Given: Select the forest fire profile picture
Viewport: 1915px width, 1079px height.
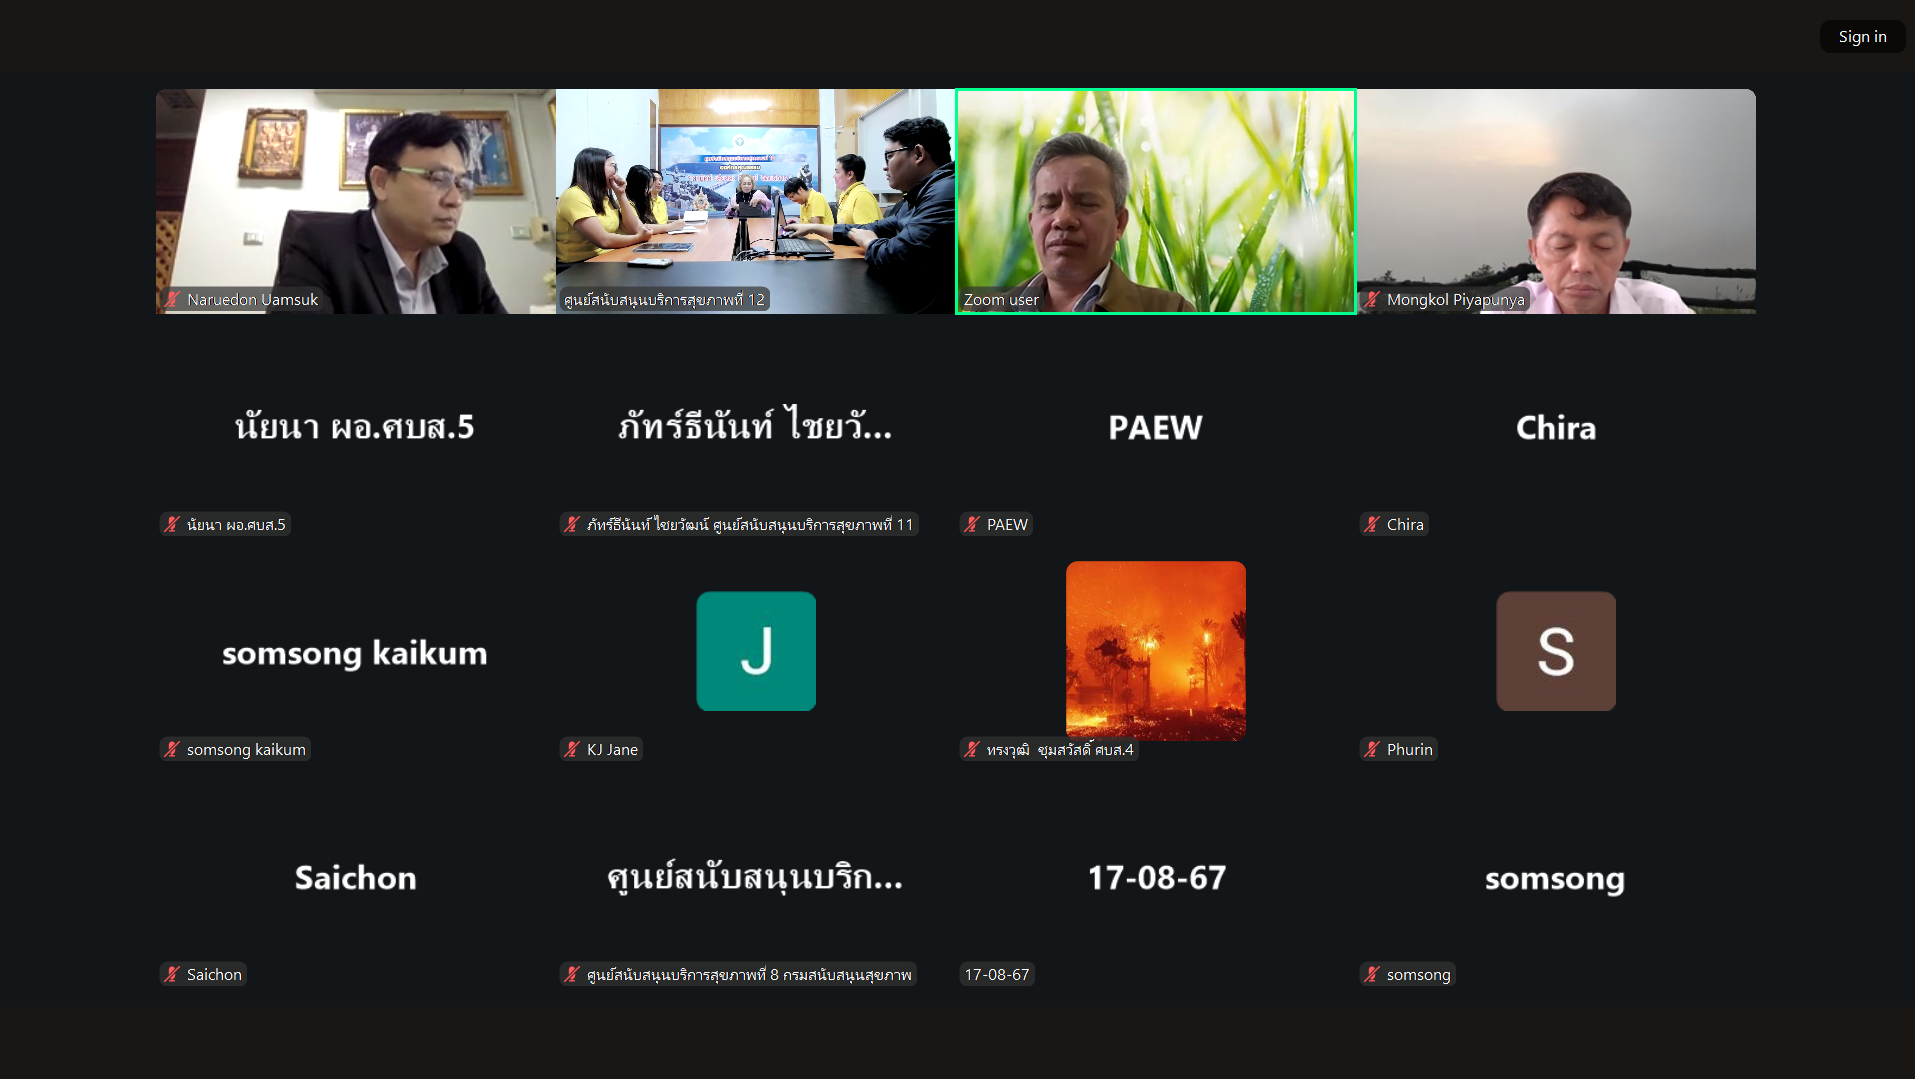Looking at the screenshot, I should 1156,651.
